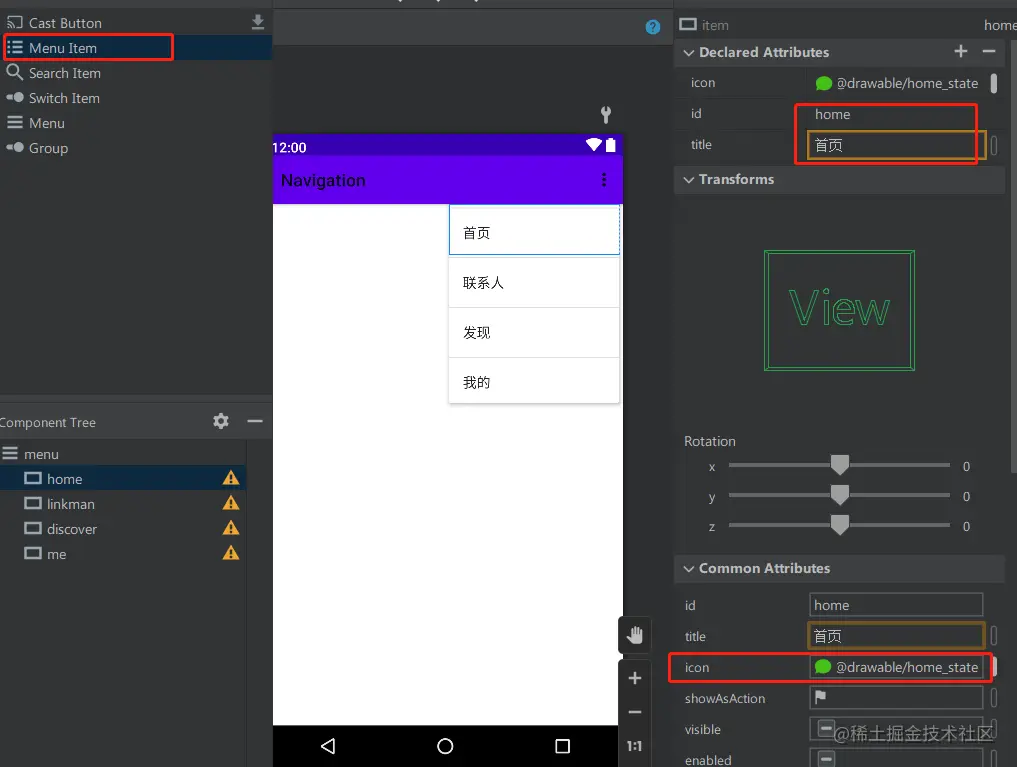Image resolution: width=1017 pixels, height=767 pixels.
Task: Click 发现 menu entry in preview
Action: tap(534, 332)
